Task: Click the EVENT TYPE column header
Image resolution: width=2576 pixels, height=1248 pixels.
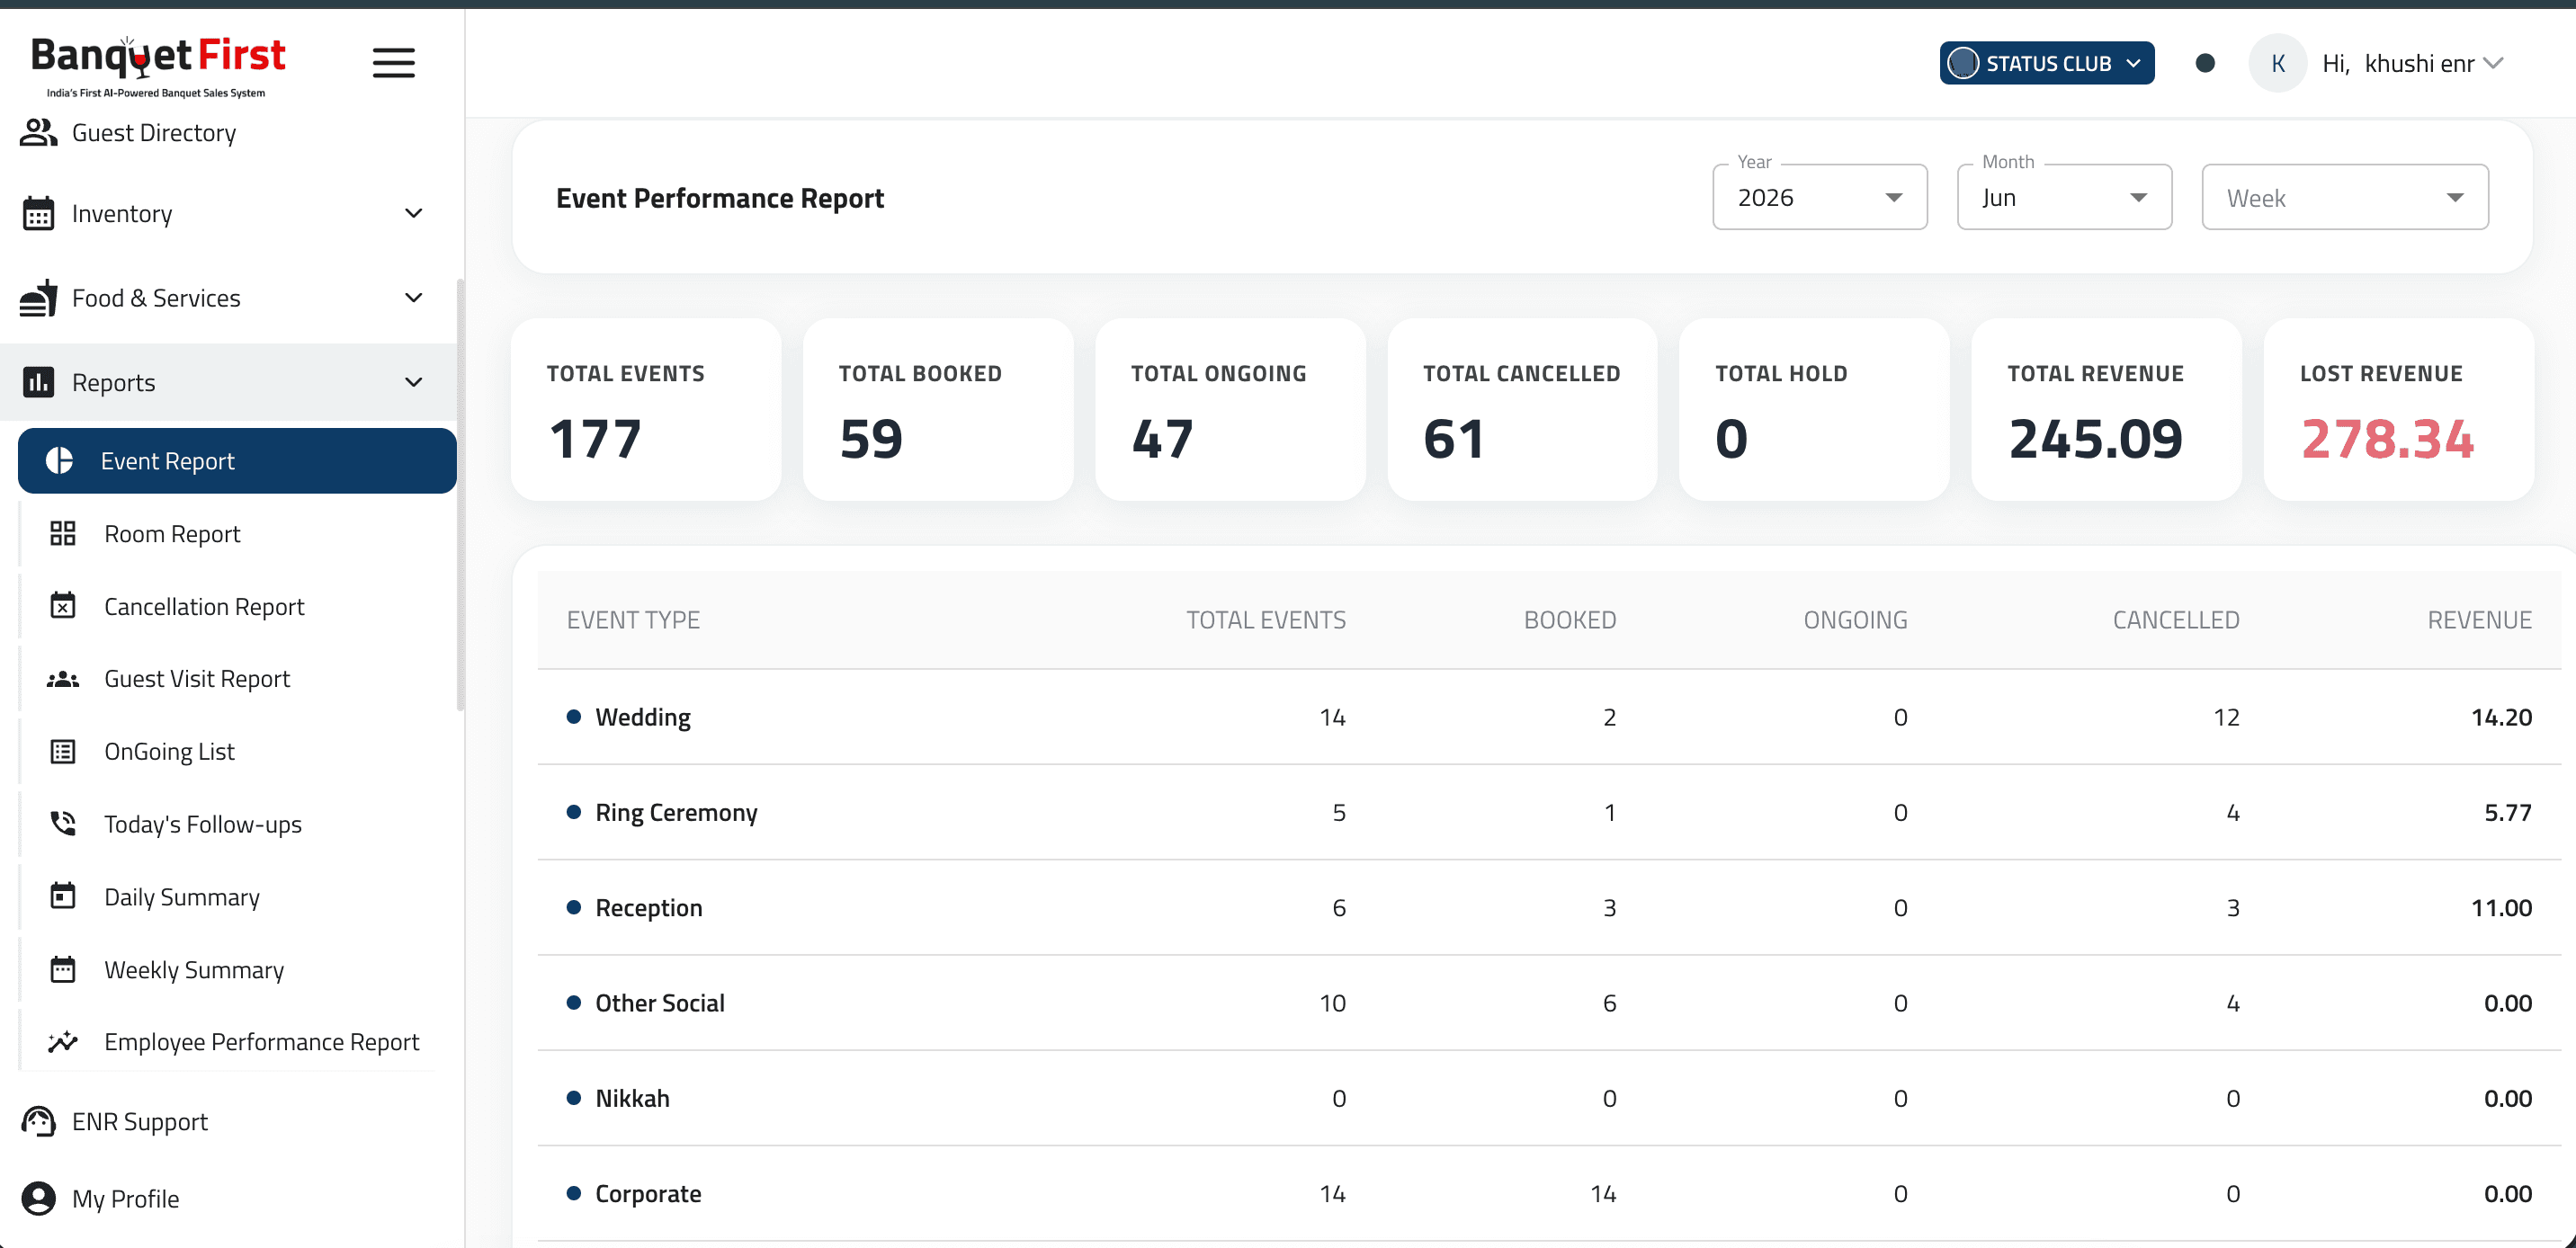Action: (x=633, y=620)
